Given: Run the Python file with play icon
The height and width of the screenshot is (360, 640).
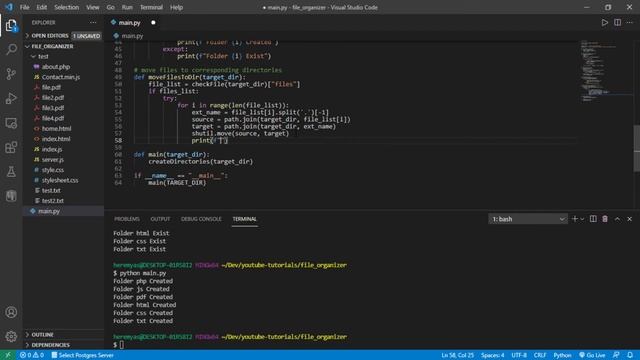Looking at the screenshot, I should click(x=604, y=23).
